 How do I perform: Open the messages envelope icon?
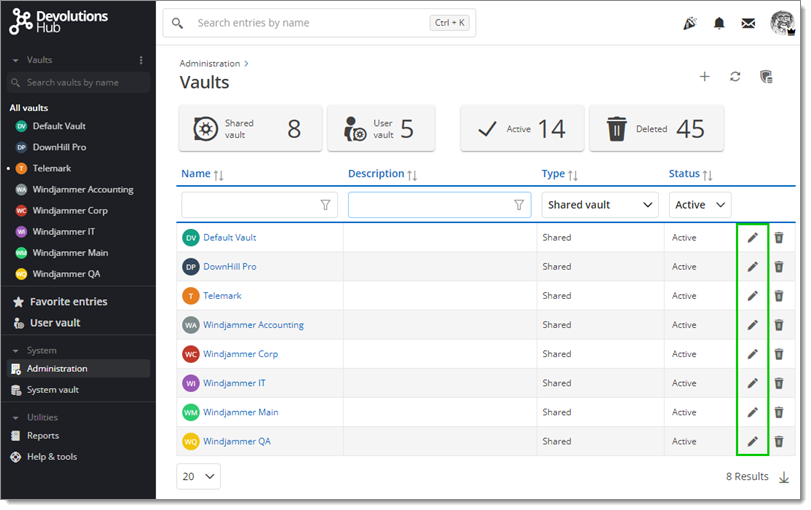click(748, 23)
